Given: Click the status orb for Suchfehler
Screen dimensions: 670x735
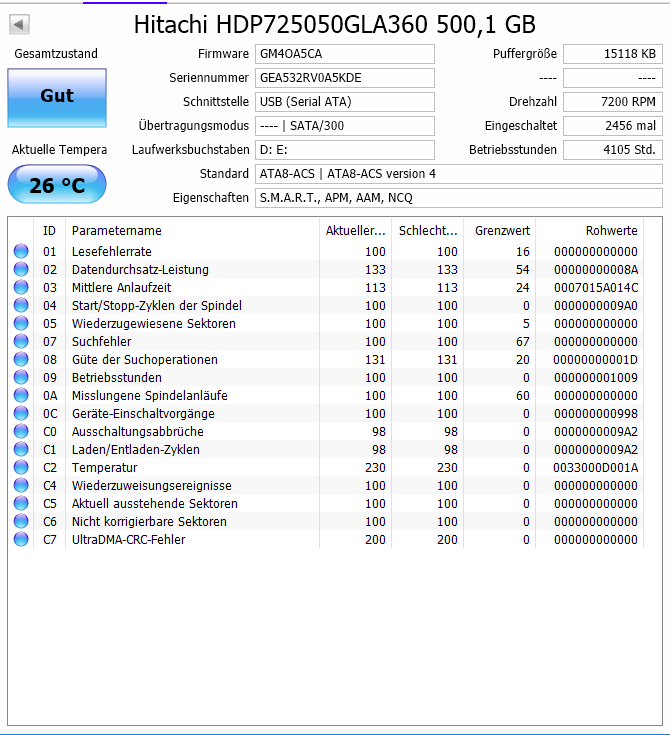Looking at the screenshot, I should pos(21,341).
